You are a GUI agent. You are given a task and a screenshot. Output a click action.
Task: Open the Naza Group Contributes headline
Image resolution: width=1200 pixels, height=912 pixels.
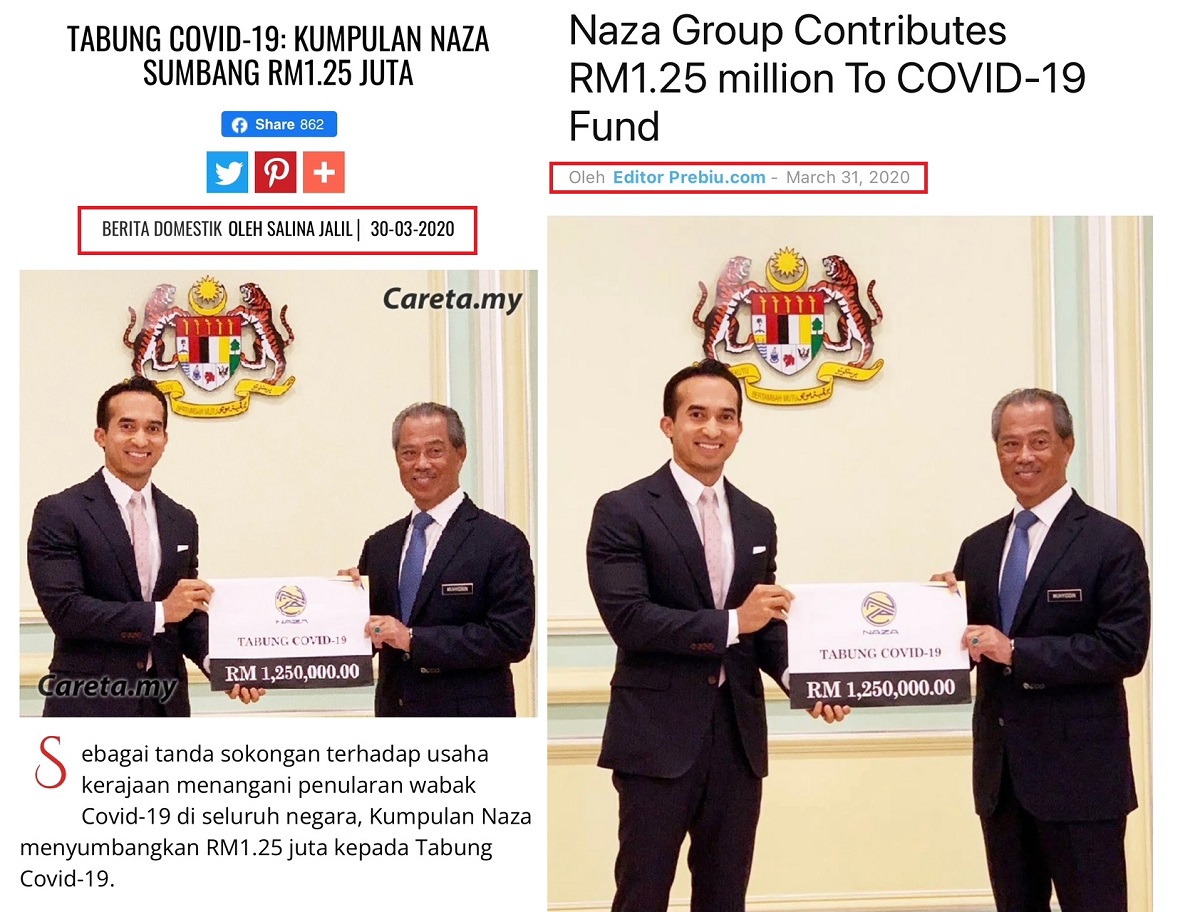click(x=827, y=79)
